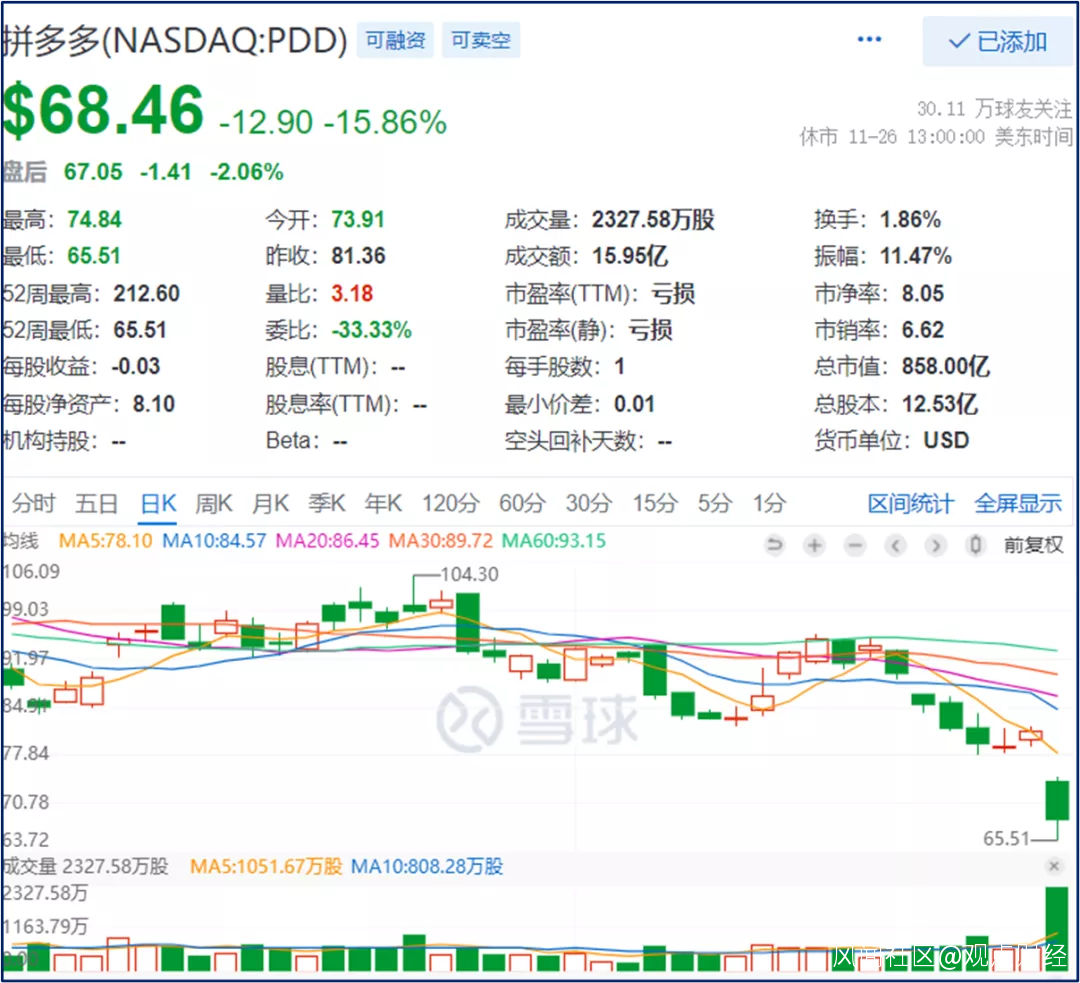
Task: Switch to the 分时 intraday chart tab
Action: [32, 504]
